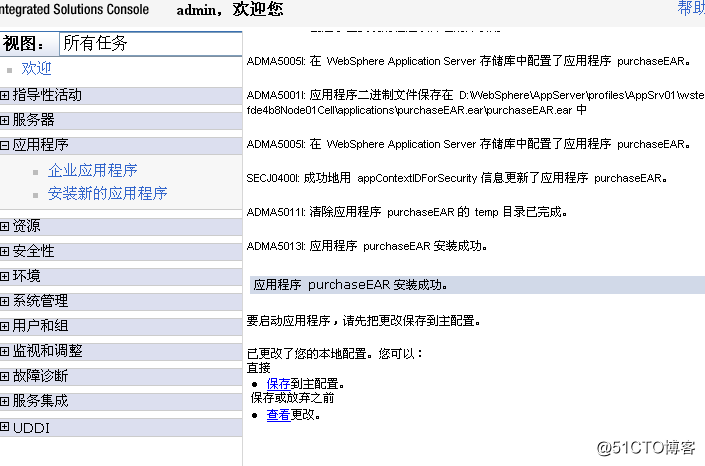Select 监视和调整 menu label
This screenshot has height=466, width=705.
tap(47, 351)
